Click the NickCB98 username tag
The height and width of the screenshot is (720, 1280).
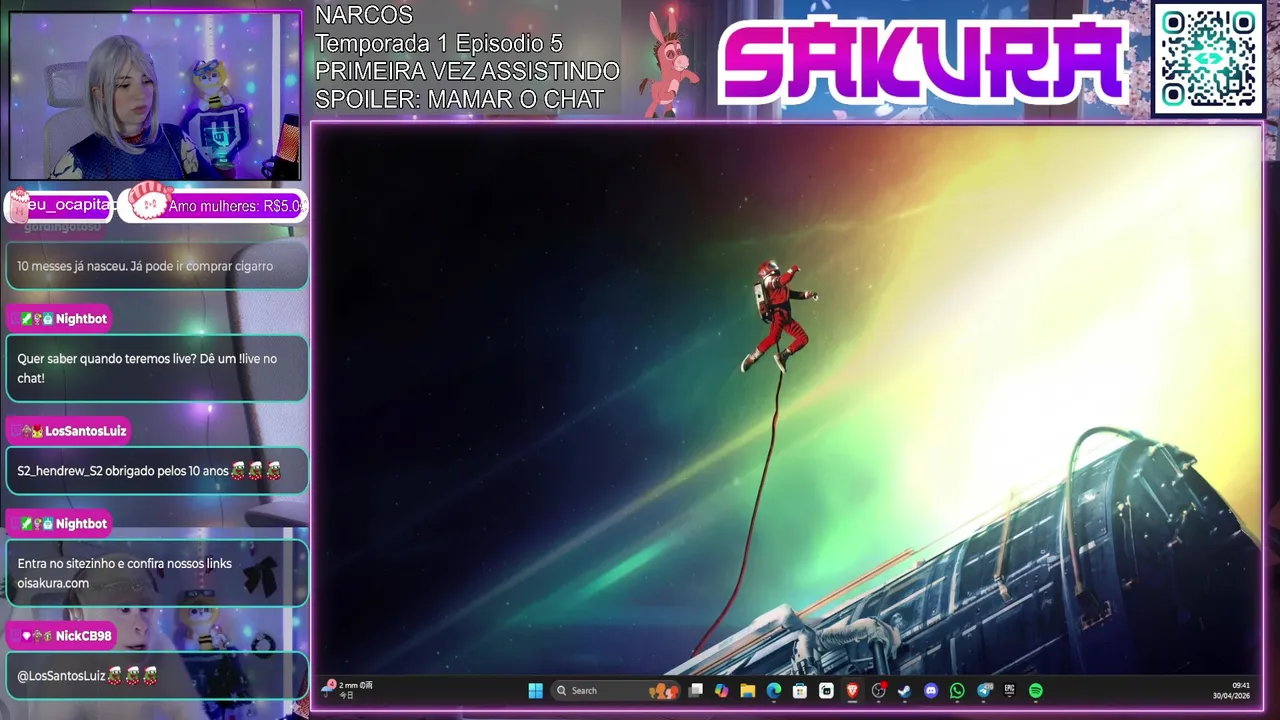click(x=62, y=636)
